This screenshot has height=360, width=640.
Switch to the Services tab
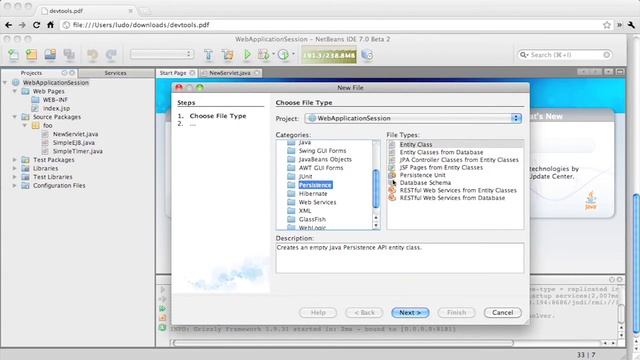pyautogui.click(x=116, y=73)
